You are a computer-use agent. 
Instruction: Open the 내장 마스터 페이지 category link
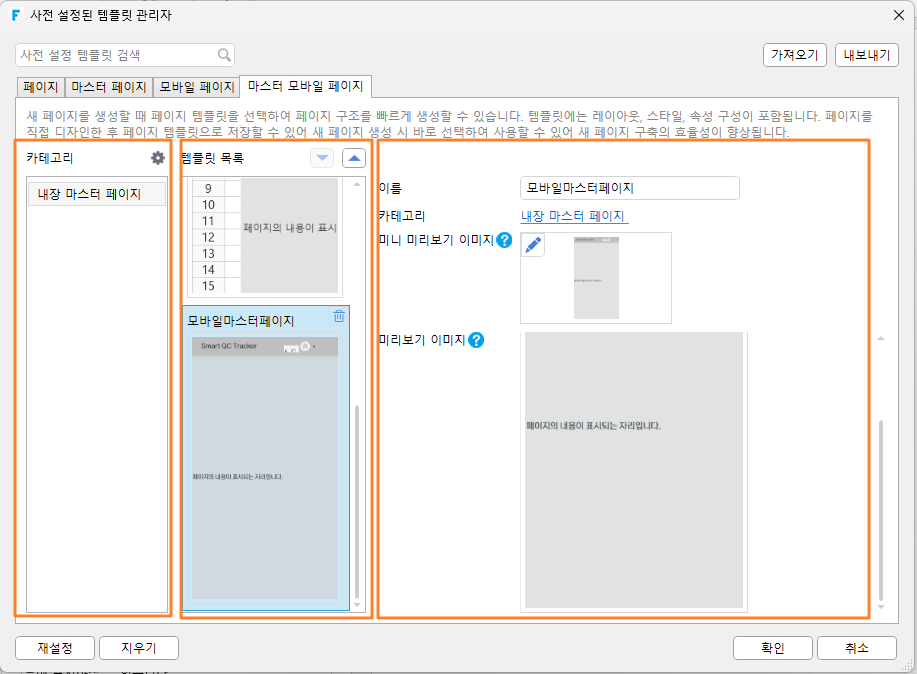[574, 216]
